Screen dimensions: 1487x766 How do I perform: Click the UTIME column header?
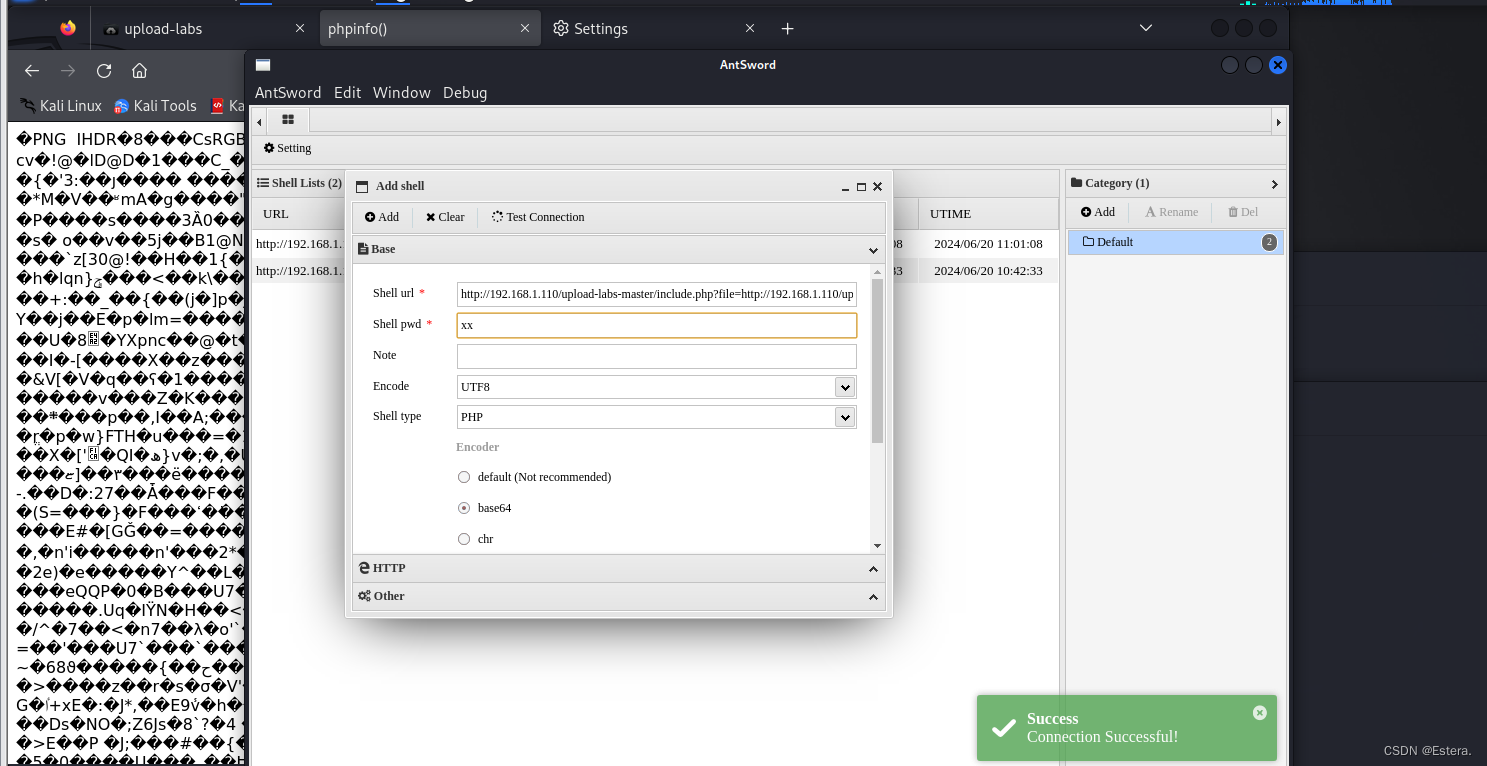tap(990, 214)
